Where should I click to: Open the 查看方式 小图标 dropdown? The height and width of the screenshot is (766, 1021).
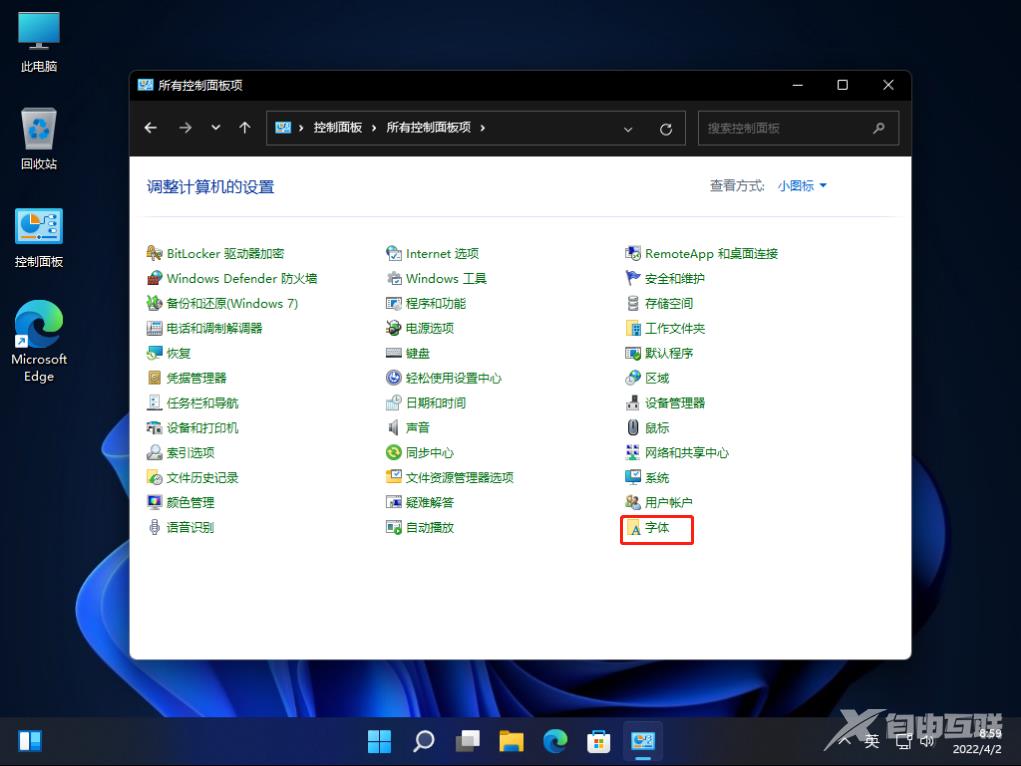coord(800,185)
